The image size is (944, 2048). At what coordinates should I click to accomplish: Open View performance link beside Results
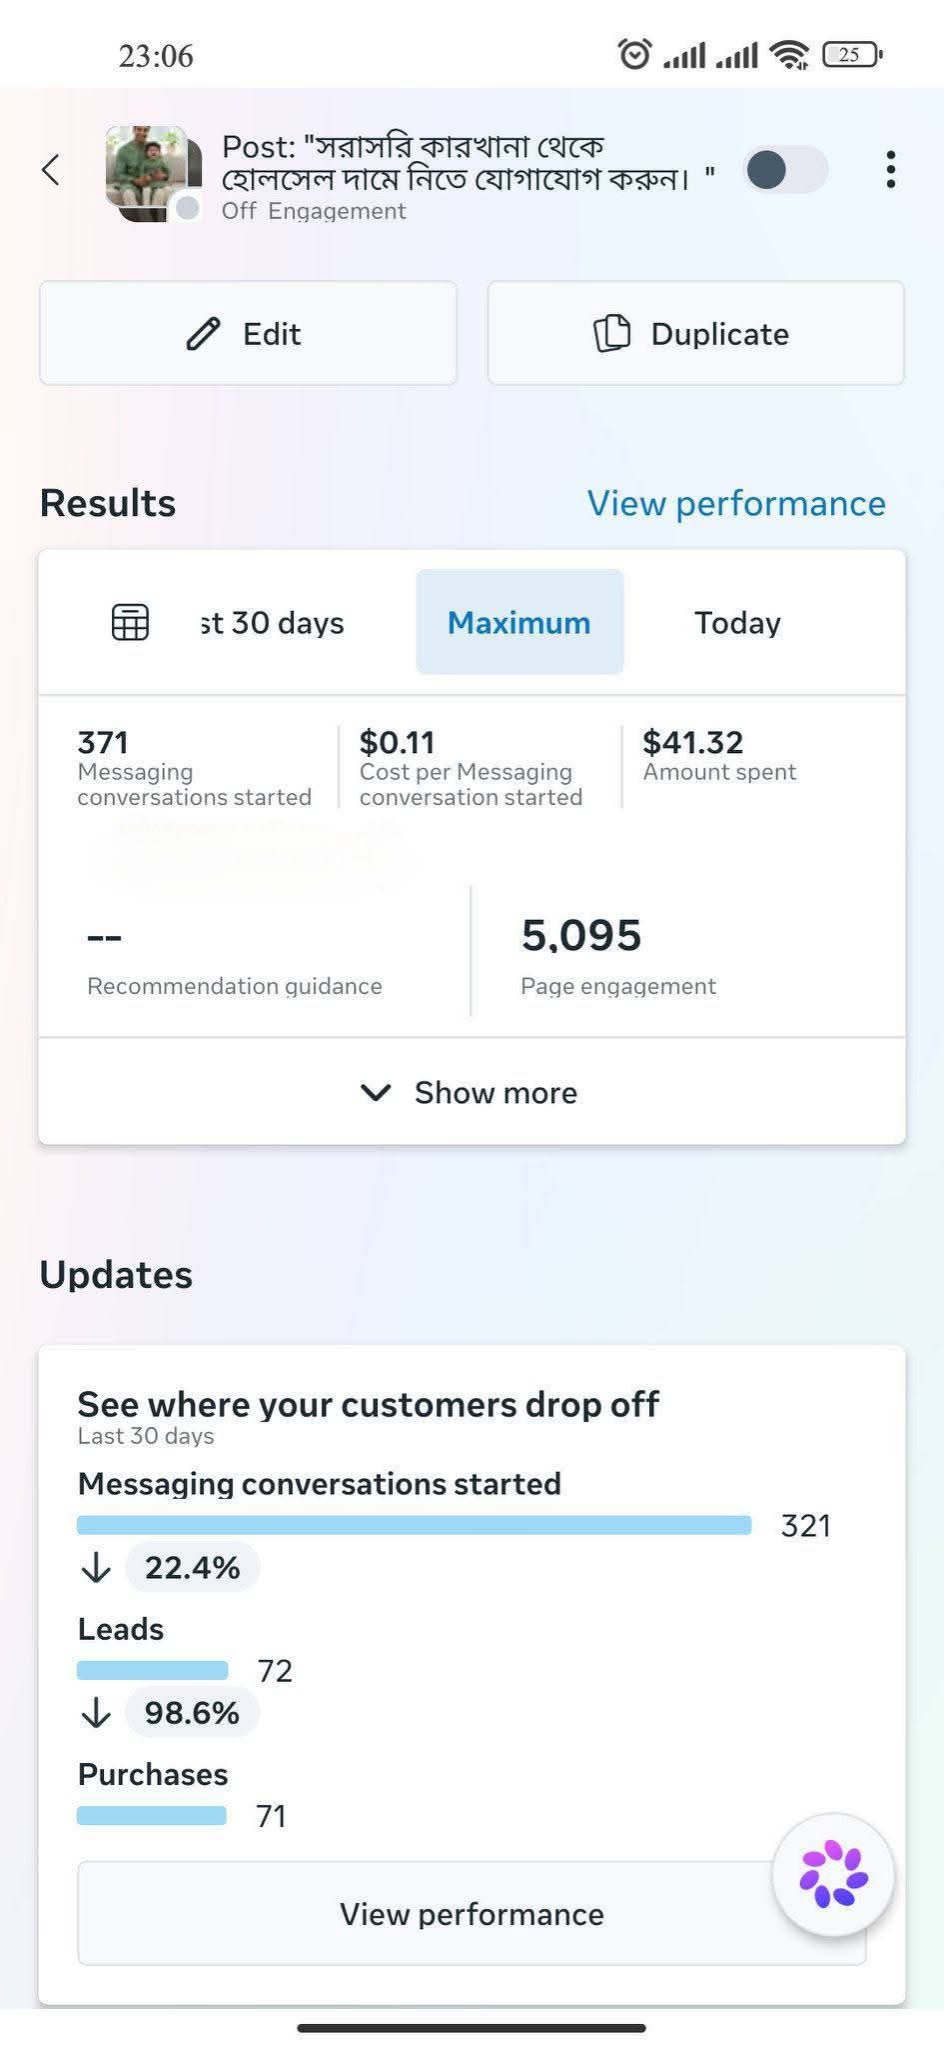click(x=736, y=503)
